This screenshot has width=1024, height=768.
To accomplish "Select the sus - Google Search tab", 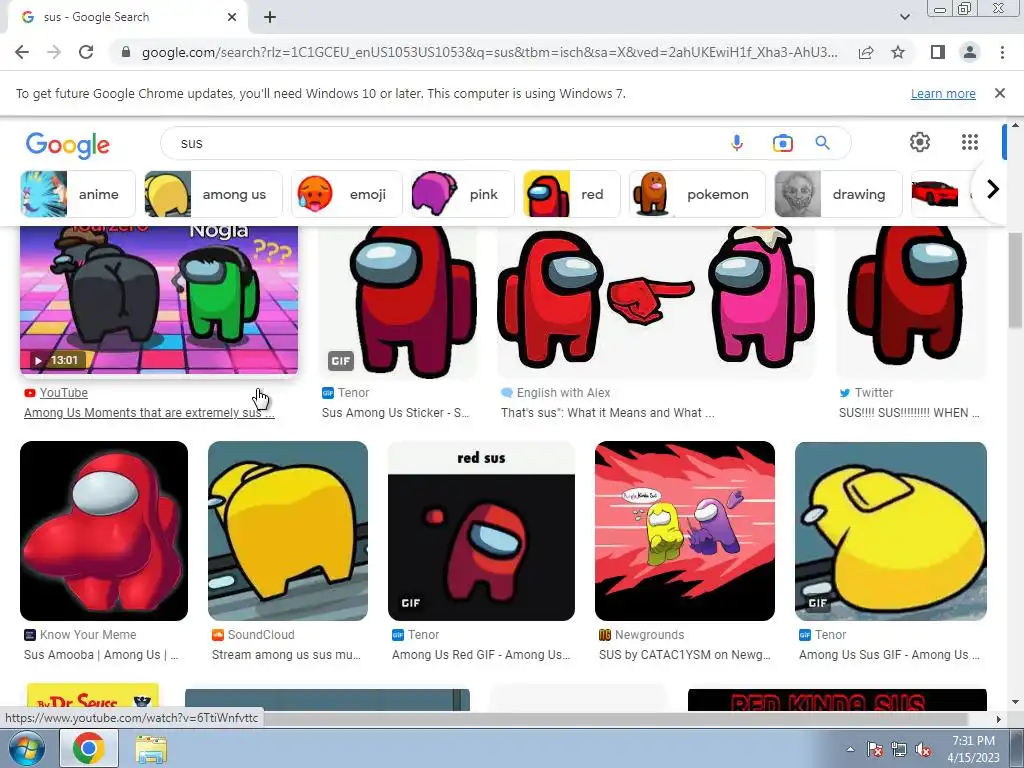I will tap(127, 17).
